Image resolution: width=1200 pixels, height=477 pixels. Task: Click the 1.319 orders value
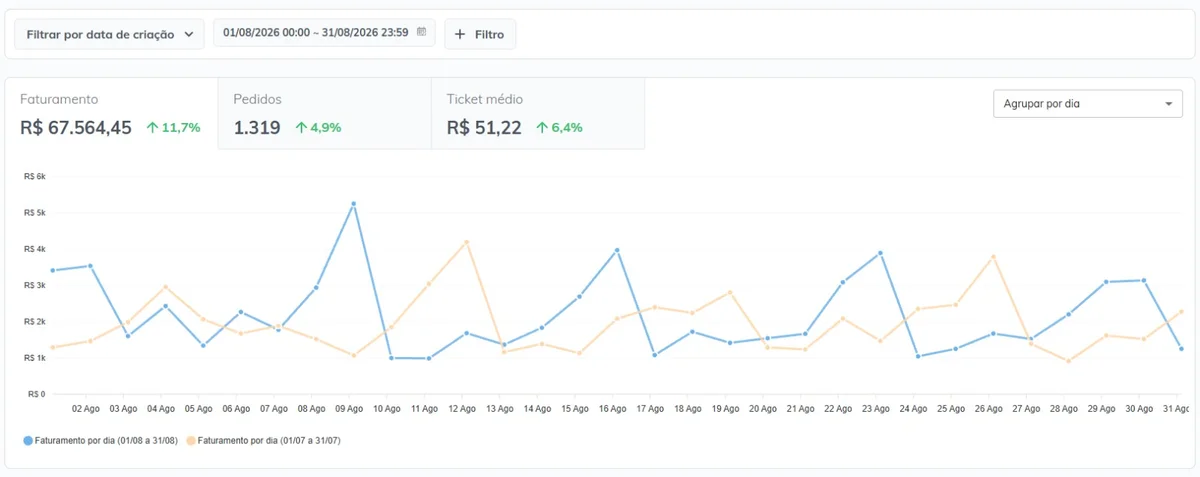point(257,127)
